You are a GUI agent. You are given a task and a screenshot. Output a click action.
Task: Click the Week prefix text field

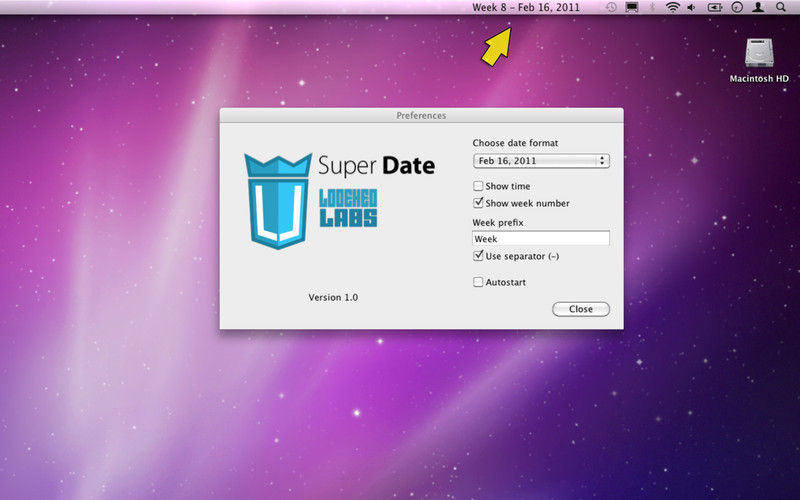pyautogui.click(x=541, y=238)
